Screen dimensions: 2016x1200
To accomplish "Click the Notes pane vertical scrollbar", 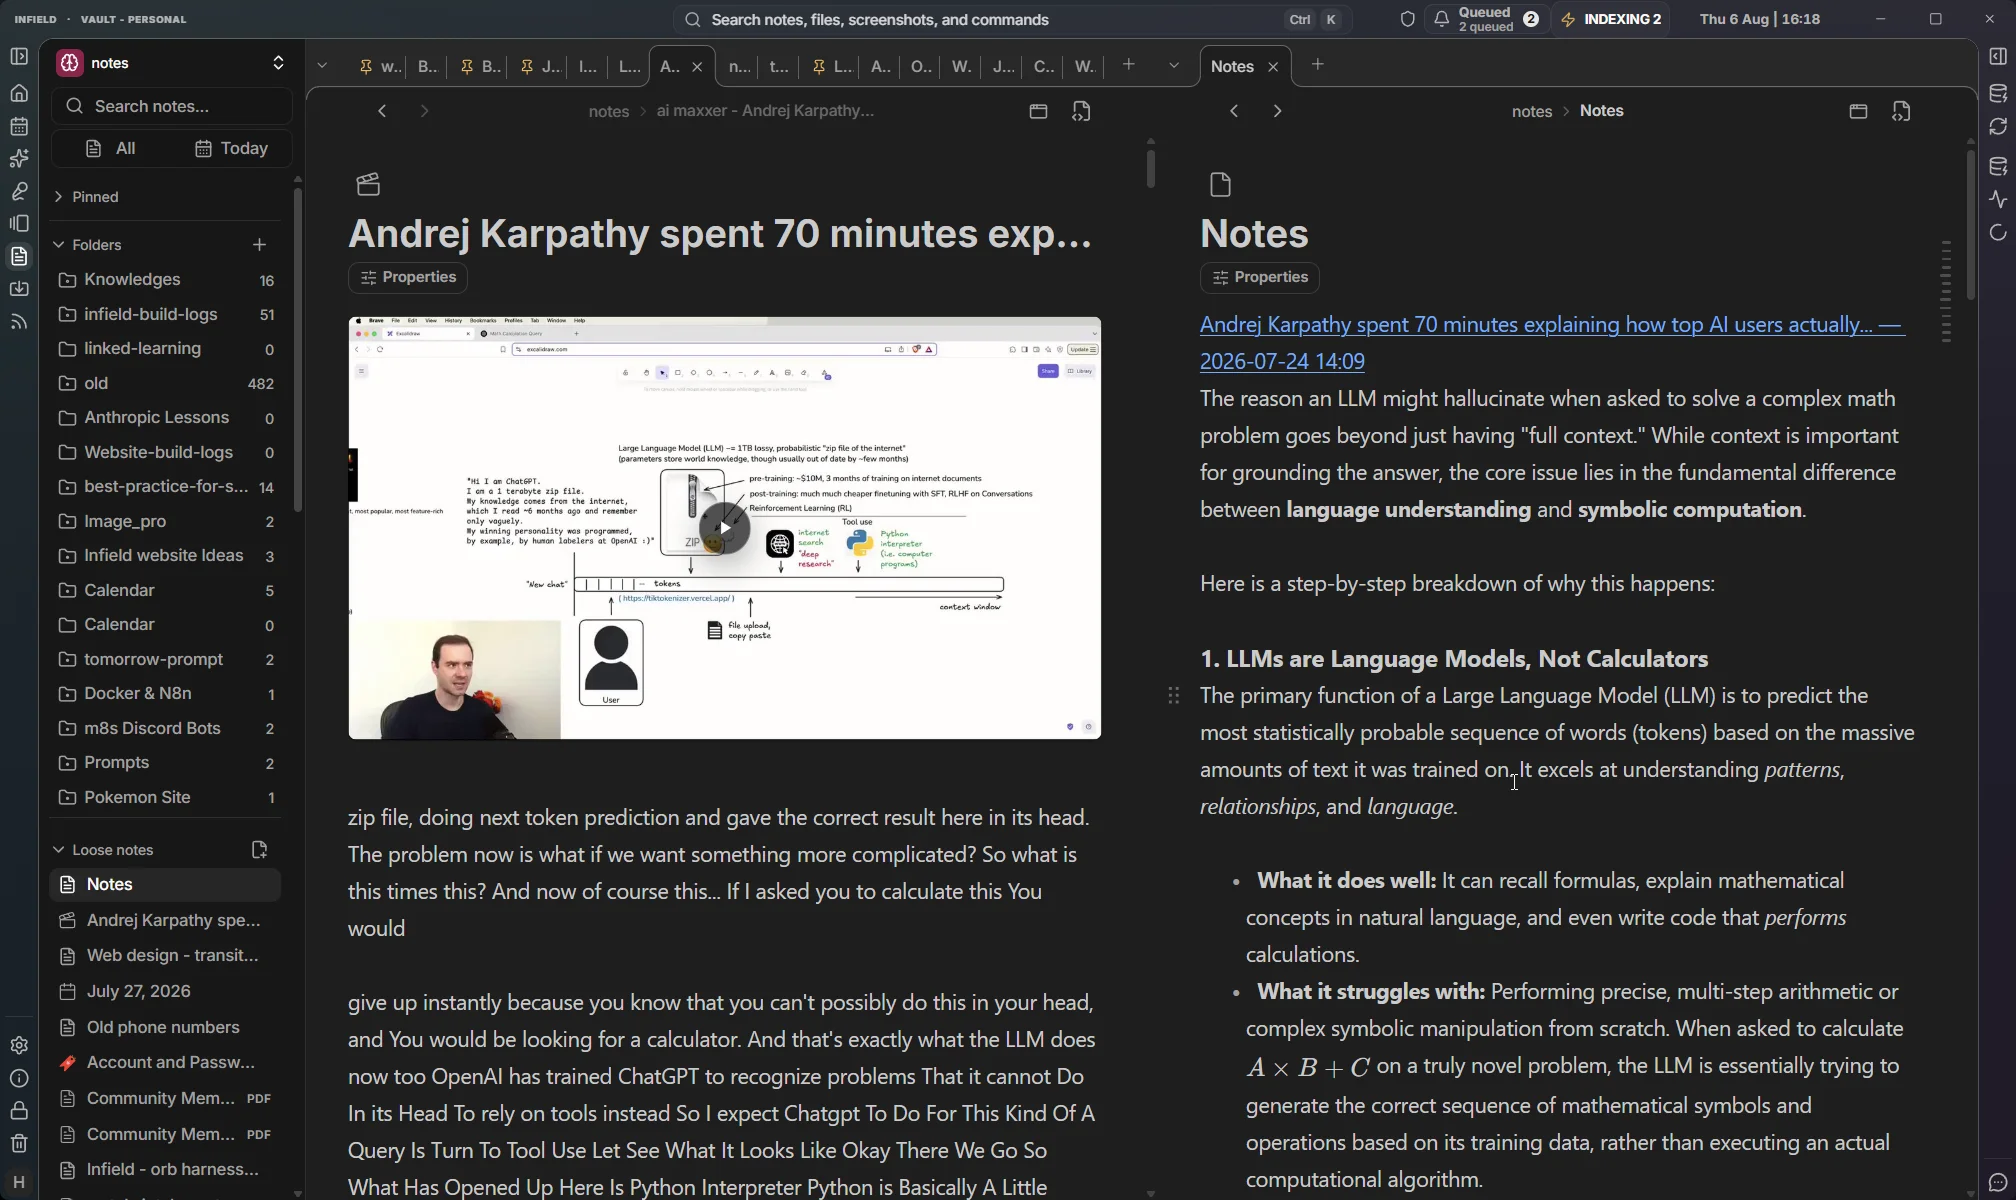I will click(x=1970, y=225).
